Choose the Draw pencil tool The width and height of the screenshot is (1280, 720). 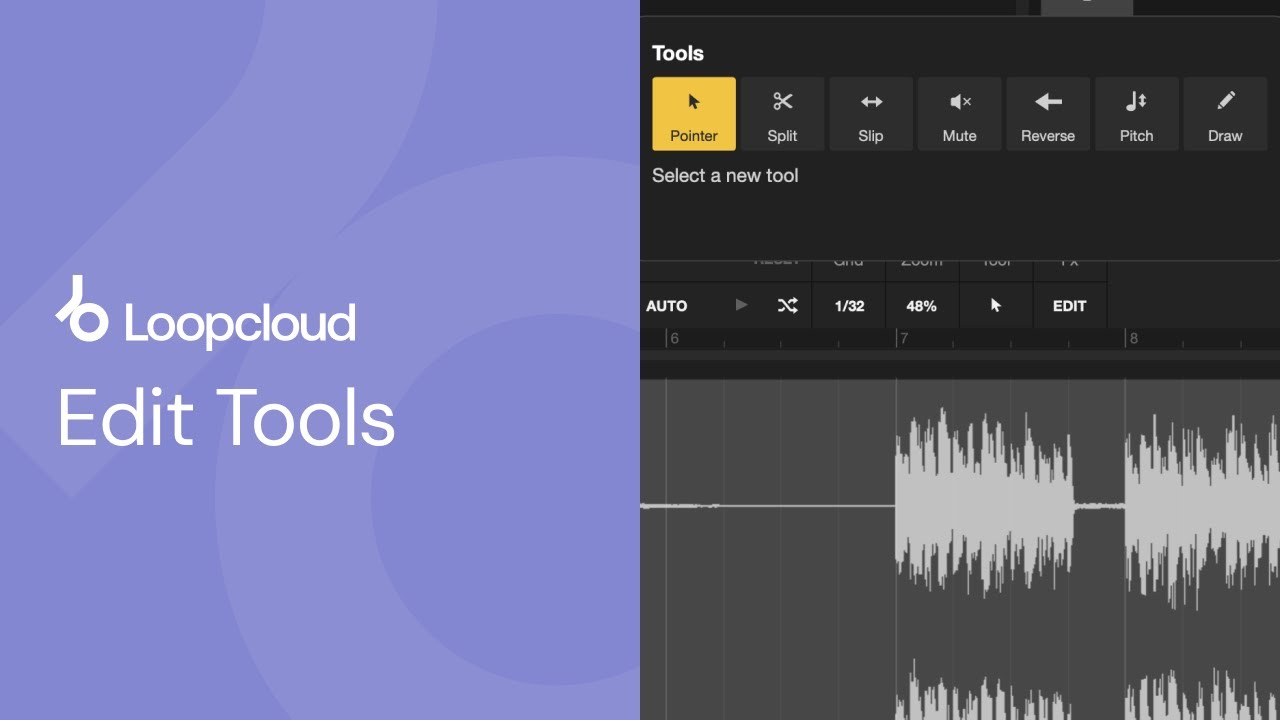(1225, 114)
